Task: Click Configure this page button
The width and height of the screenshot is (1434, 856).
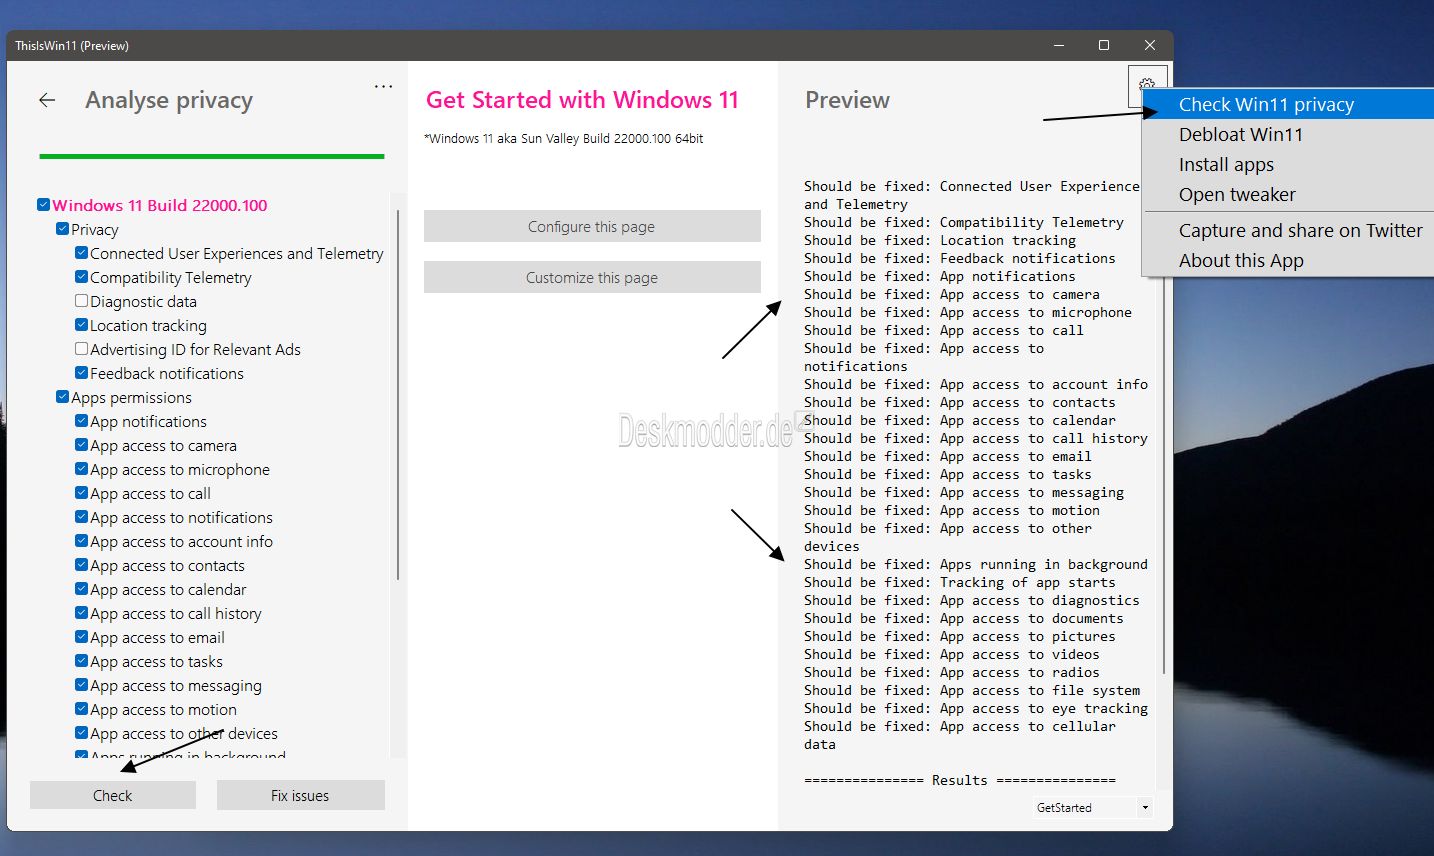Action: tap(592, 226)
